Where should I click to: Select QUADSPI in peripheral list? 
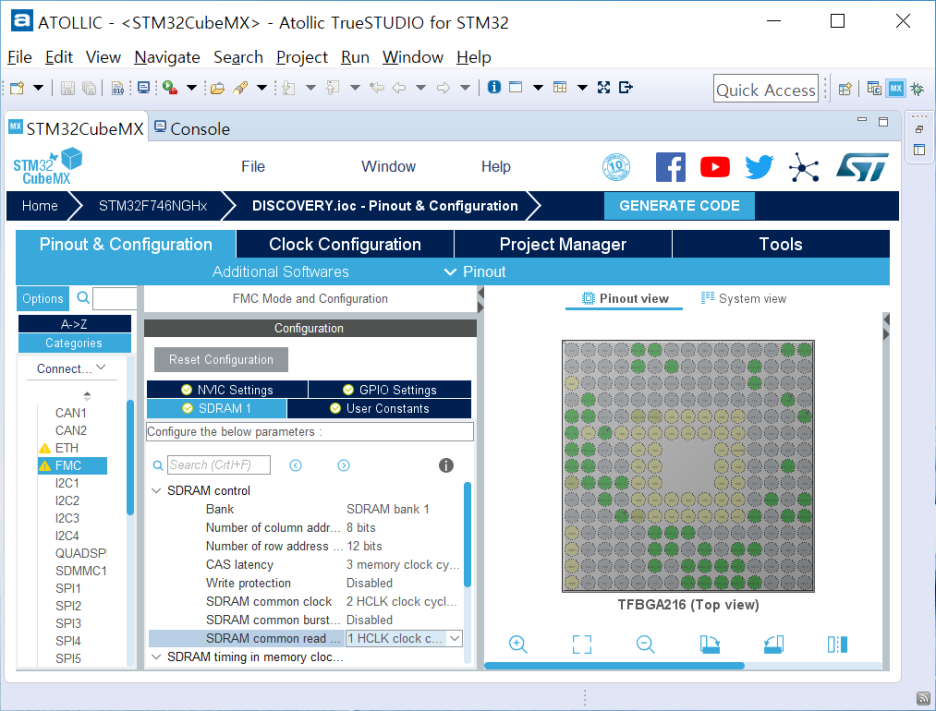(81, 553)
